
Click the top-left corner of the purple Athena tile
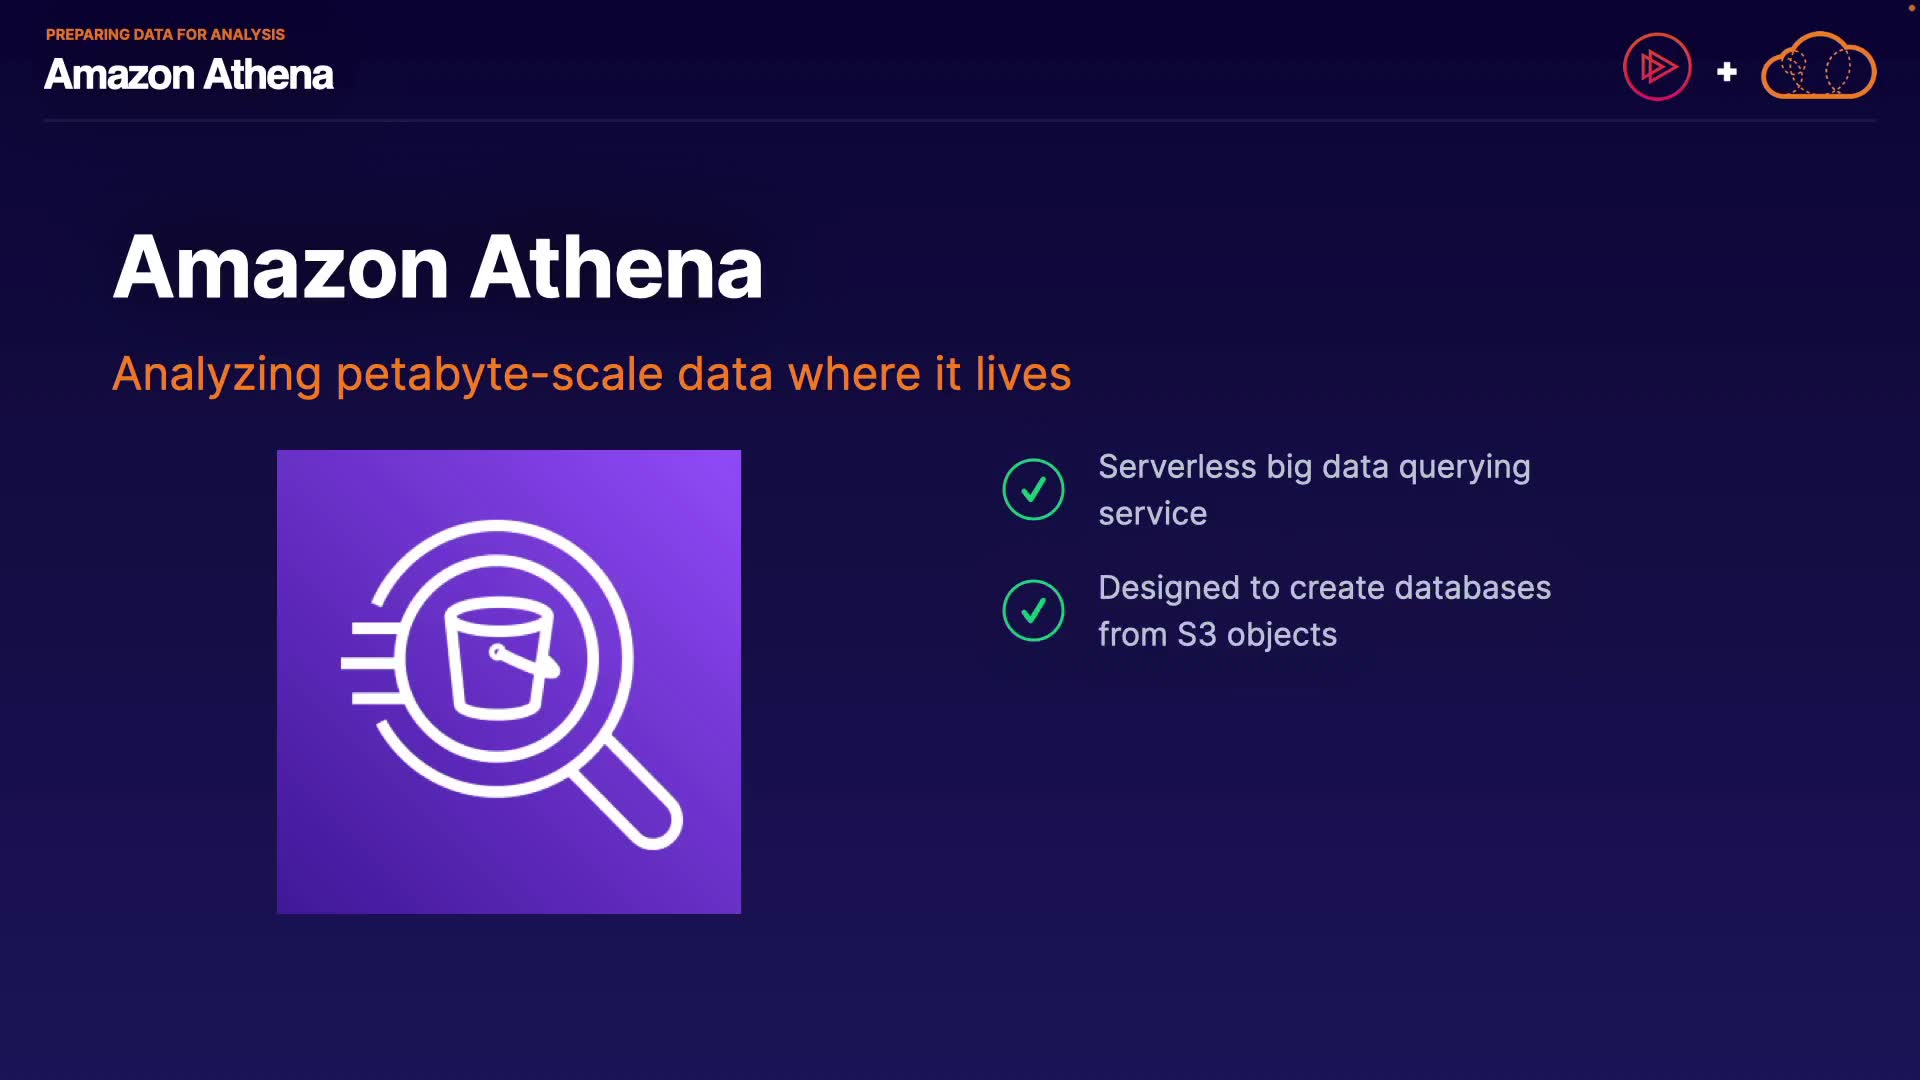(283, 456)
